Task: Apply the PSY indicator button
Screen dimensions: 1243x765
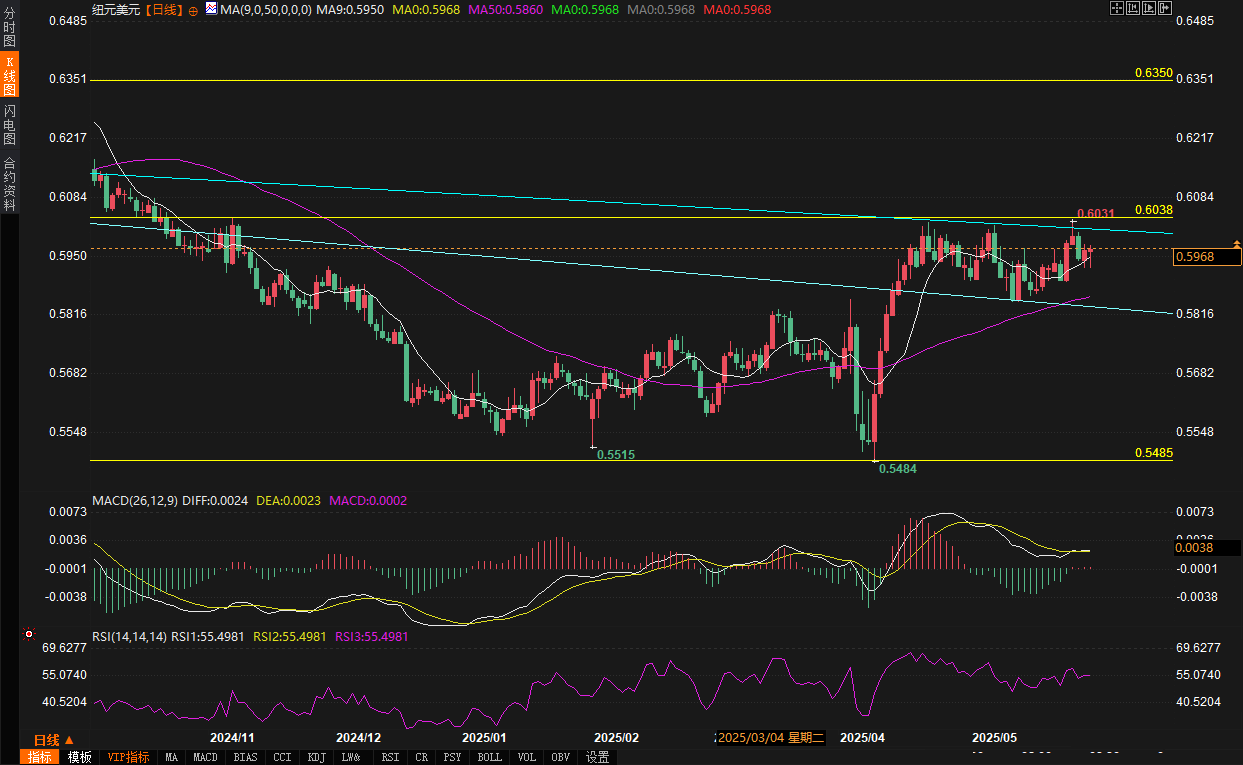Action: pos(453,757)
